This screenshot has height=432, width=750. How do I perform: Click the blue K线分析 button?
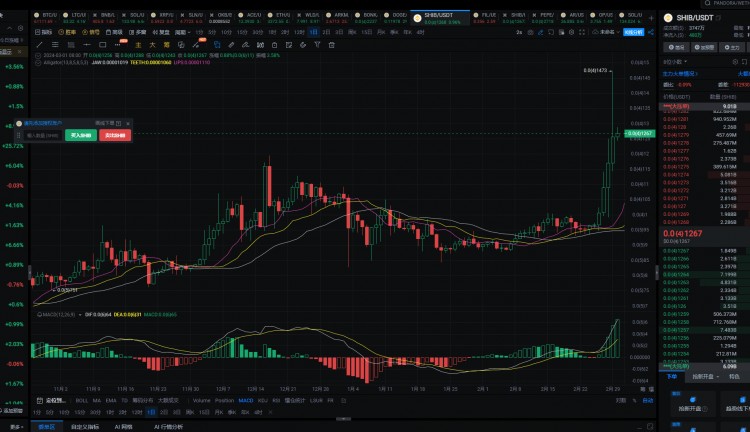[634, 32]
